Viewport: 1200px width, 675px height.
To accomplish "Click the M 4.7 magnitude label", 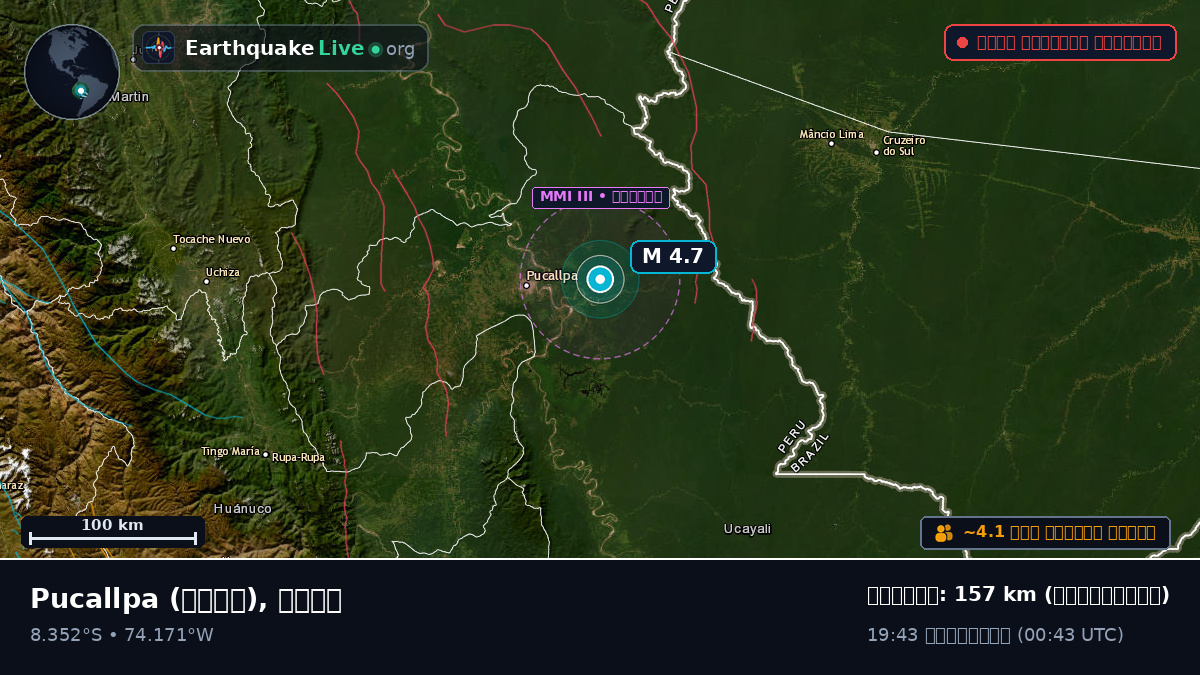I will 673,256.
